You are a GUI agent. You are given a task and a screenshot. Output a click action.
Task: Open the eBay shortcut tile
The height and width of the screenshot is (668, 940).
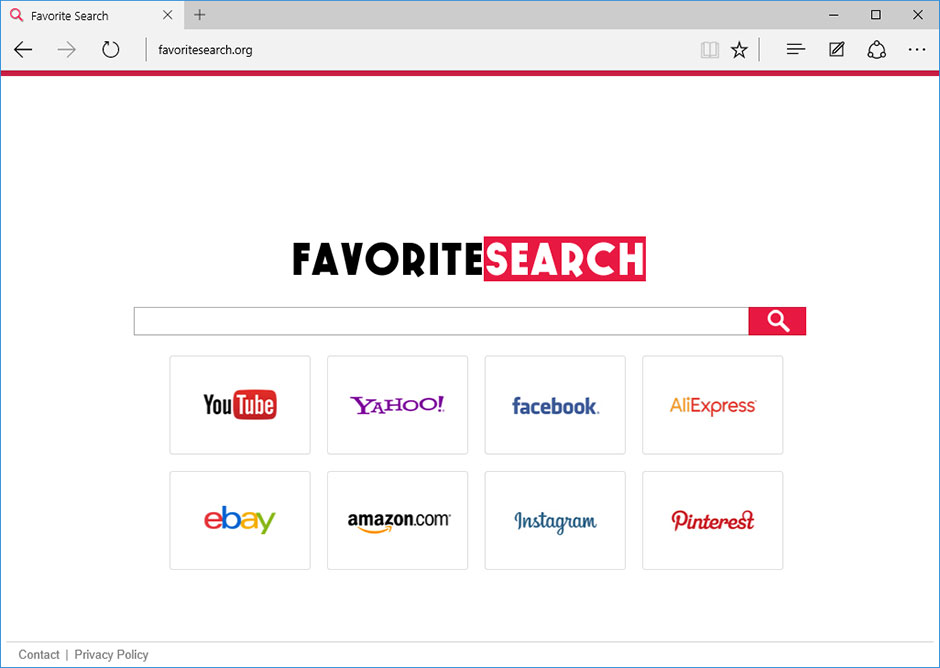pyautogui.click(x=240, y=520)
